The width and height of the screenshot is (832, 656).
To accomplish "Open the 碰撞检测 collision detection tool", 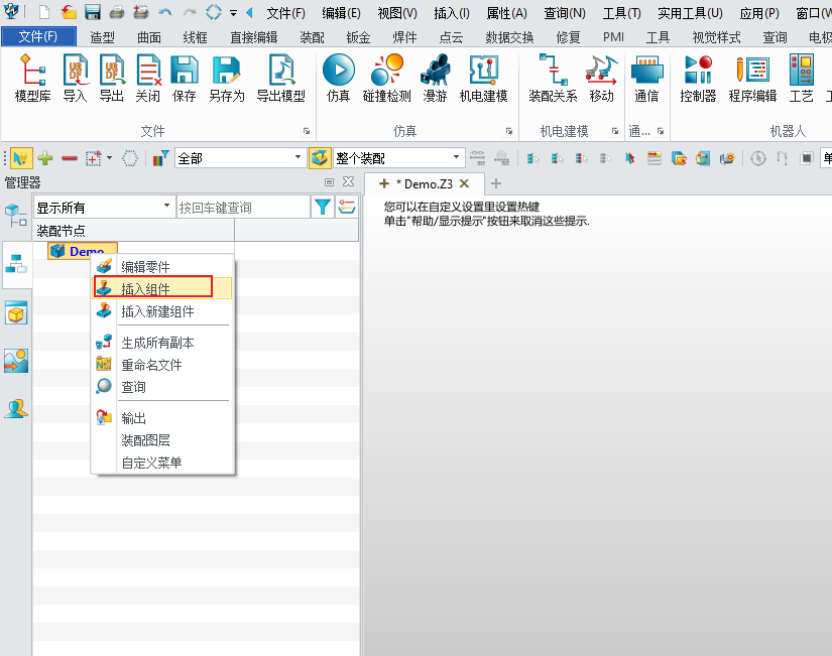I will click(x=386, y=71).
